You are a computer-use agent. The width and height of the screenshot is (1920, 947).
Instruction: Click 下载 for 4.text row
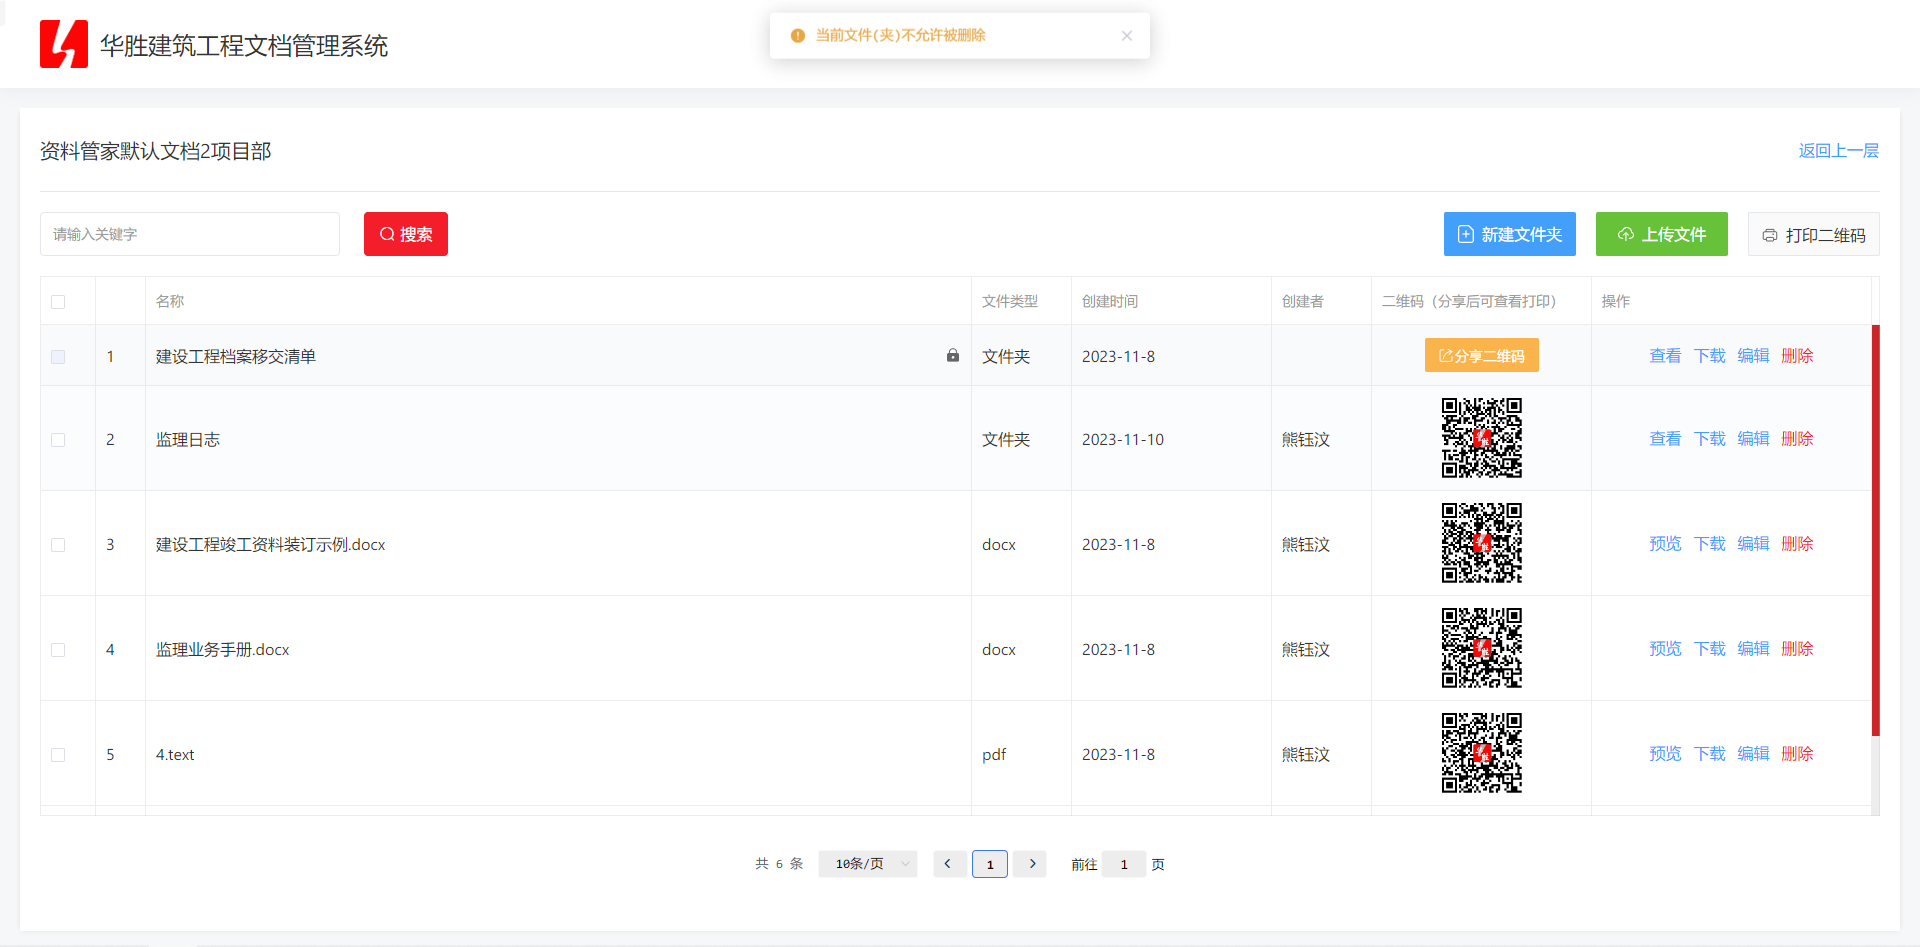pos(1710,753)
